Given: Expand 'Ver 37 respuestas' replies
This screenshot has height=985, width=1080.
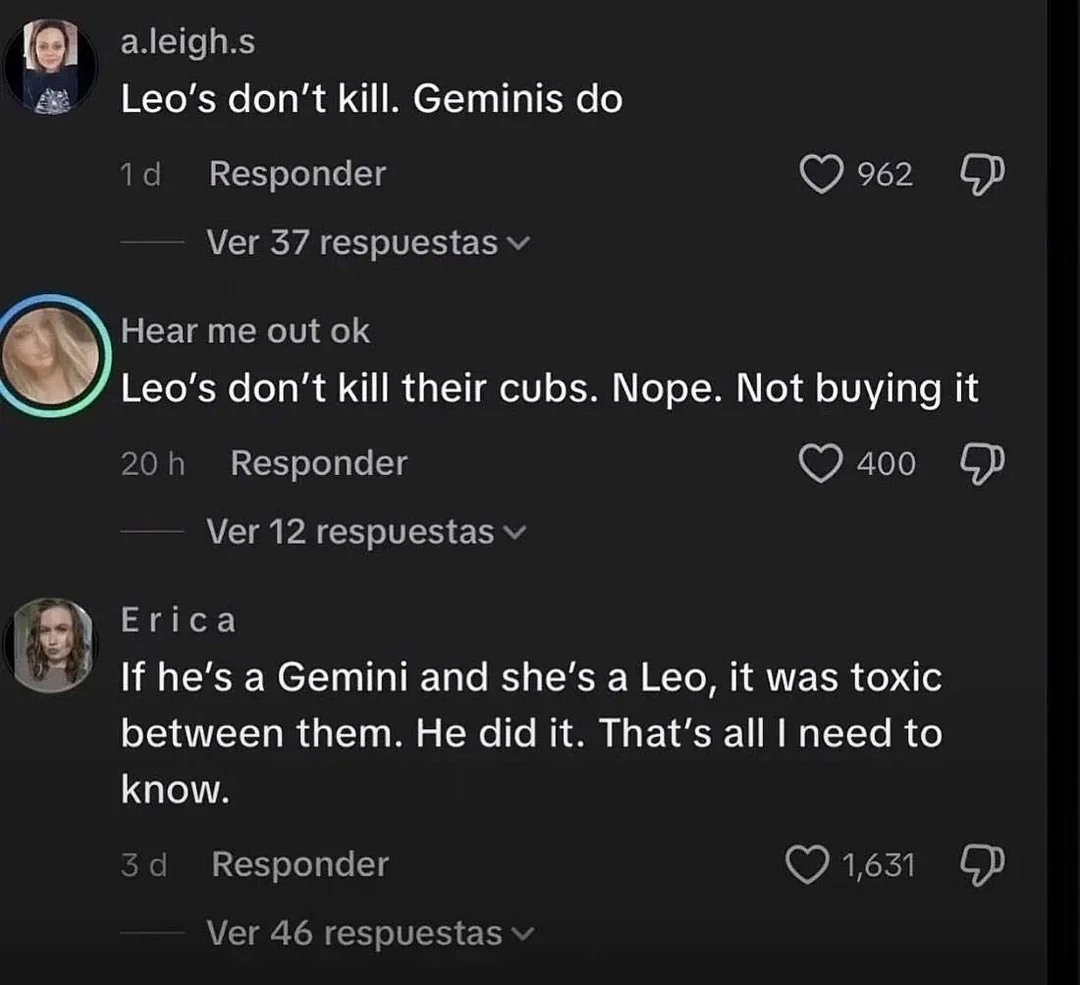Looking at the screenshot, I should point(368,242).
